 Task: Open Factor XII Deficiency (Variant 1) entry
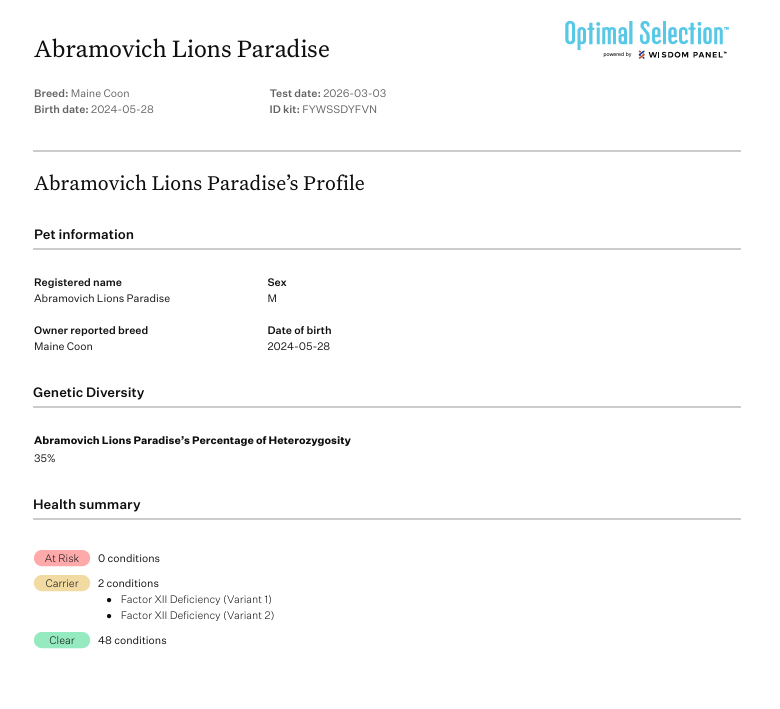(x=196, y=600)
